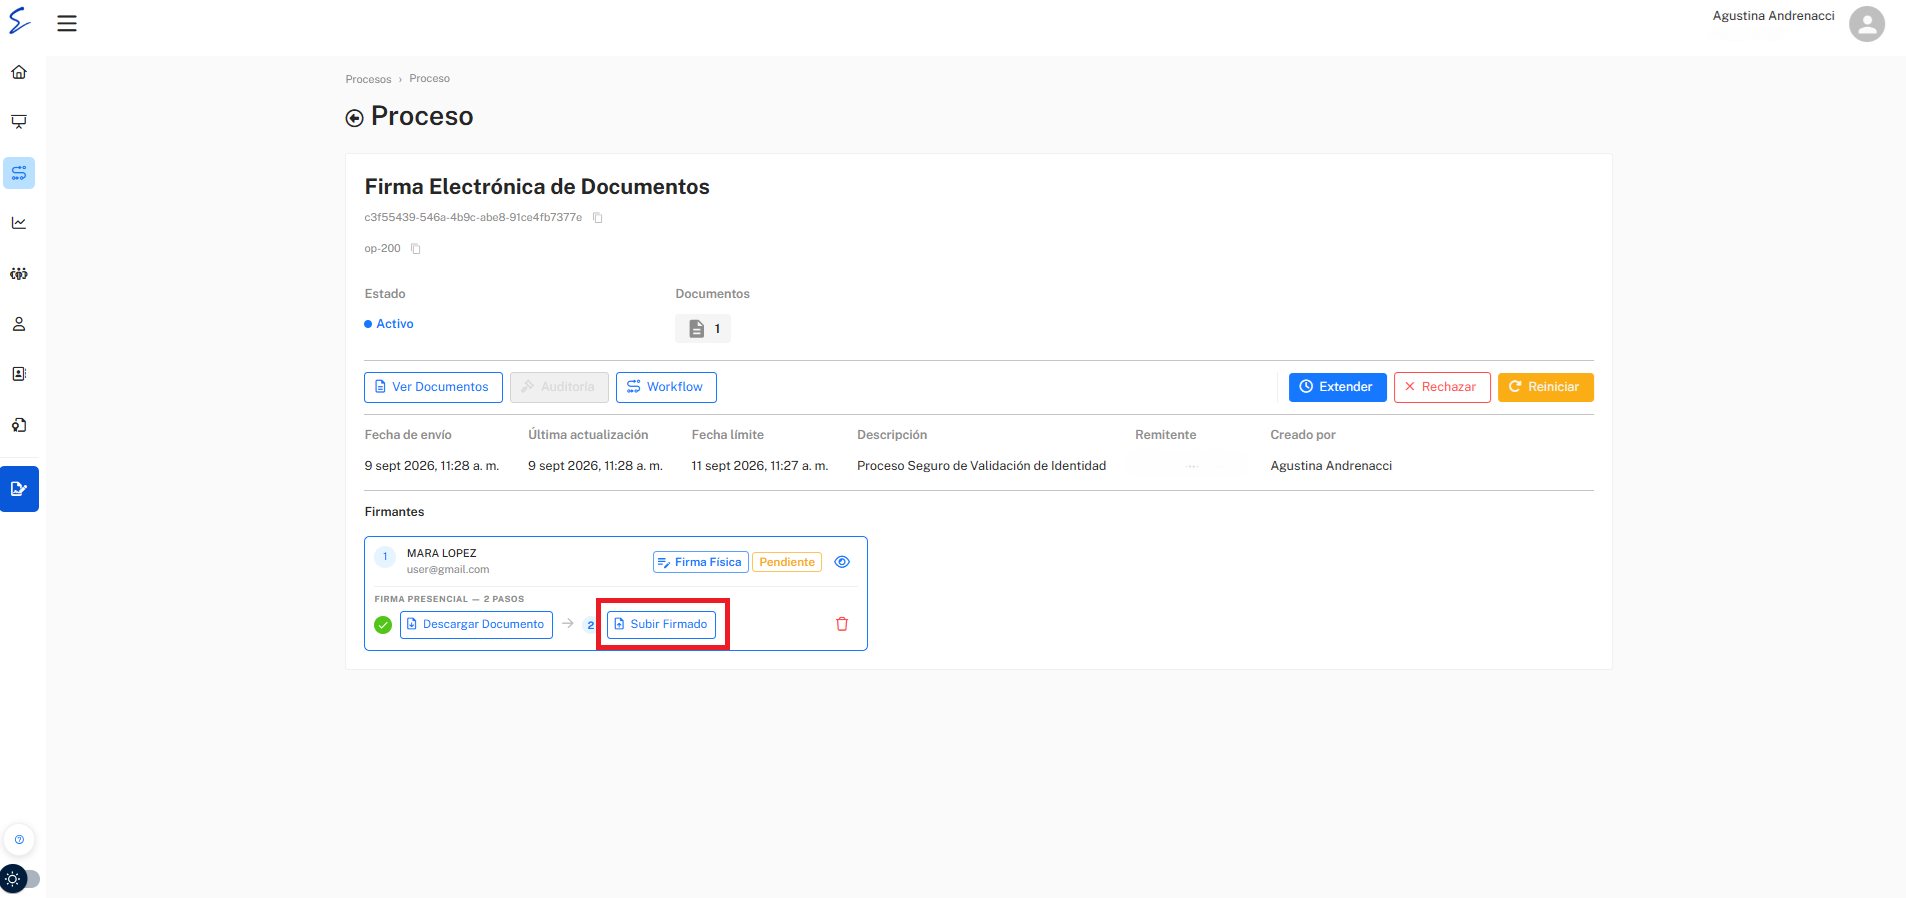Click signer email user@gmail.com
This screenshot has height=898, width=1906.
pyautogui.click(x=448, y=570)
